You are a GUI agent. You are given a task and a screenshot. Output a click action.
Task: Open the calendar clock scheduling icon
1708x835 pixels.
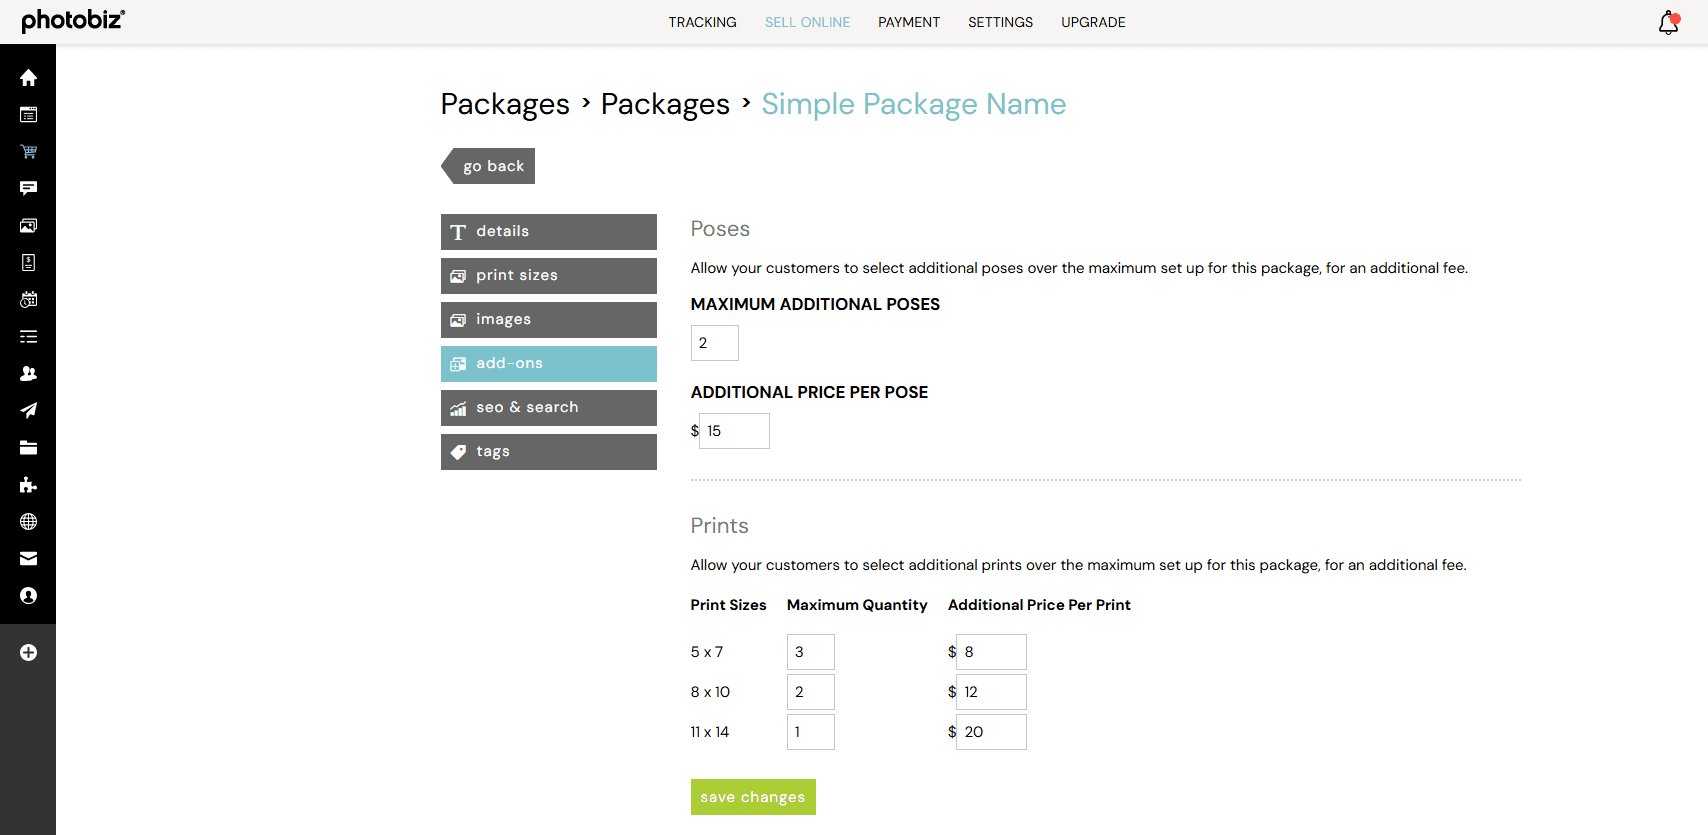pos(28,300)
